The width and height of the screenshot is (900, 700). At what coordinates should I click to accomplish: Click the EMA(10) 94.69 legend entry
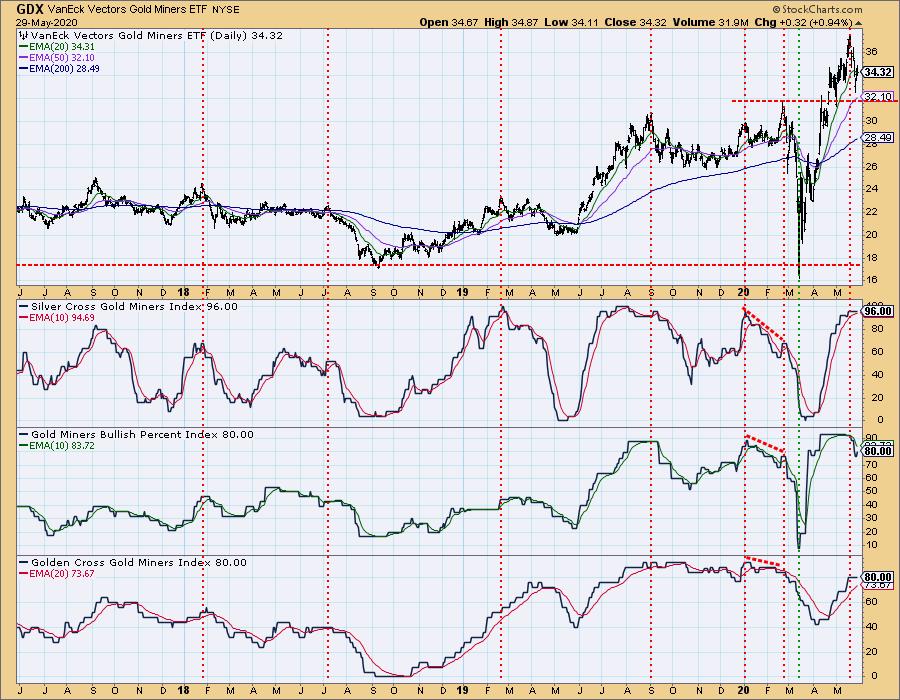tap(57, 317)
